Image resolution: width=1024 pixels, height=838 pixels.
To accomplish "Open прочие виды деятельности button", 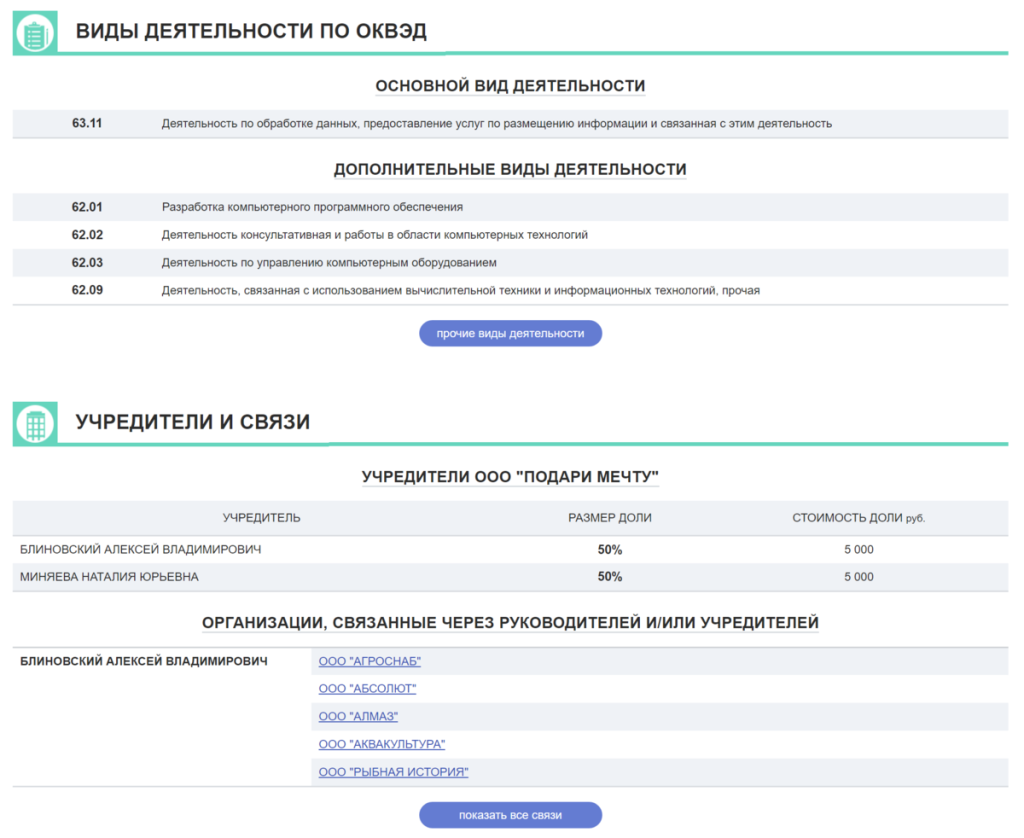I will click(x=510, y=333).
